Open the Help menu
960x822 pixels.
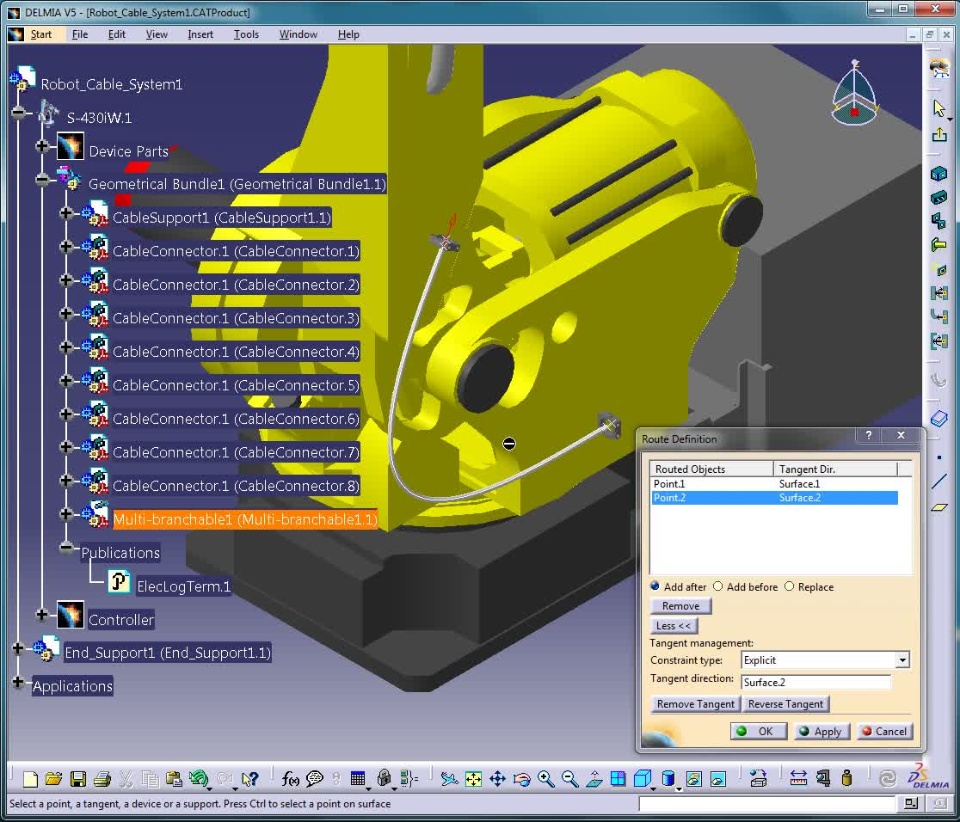click(348, 34)
